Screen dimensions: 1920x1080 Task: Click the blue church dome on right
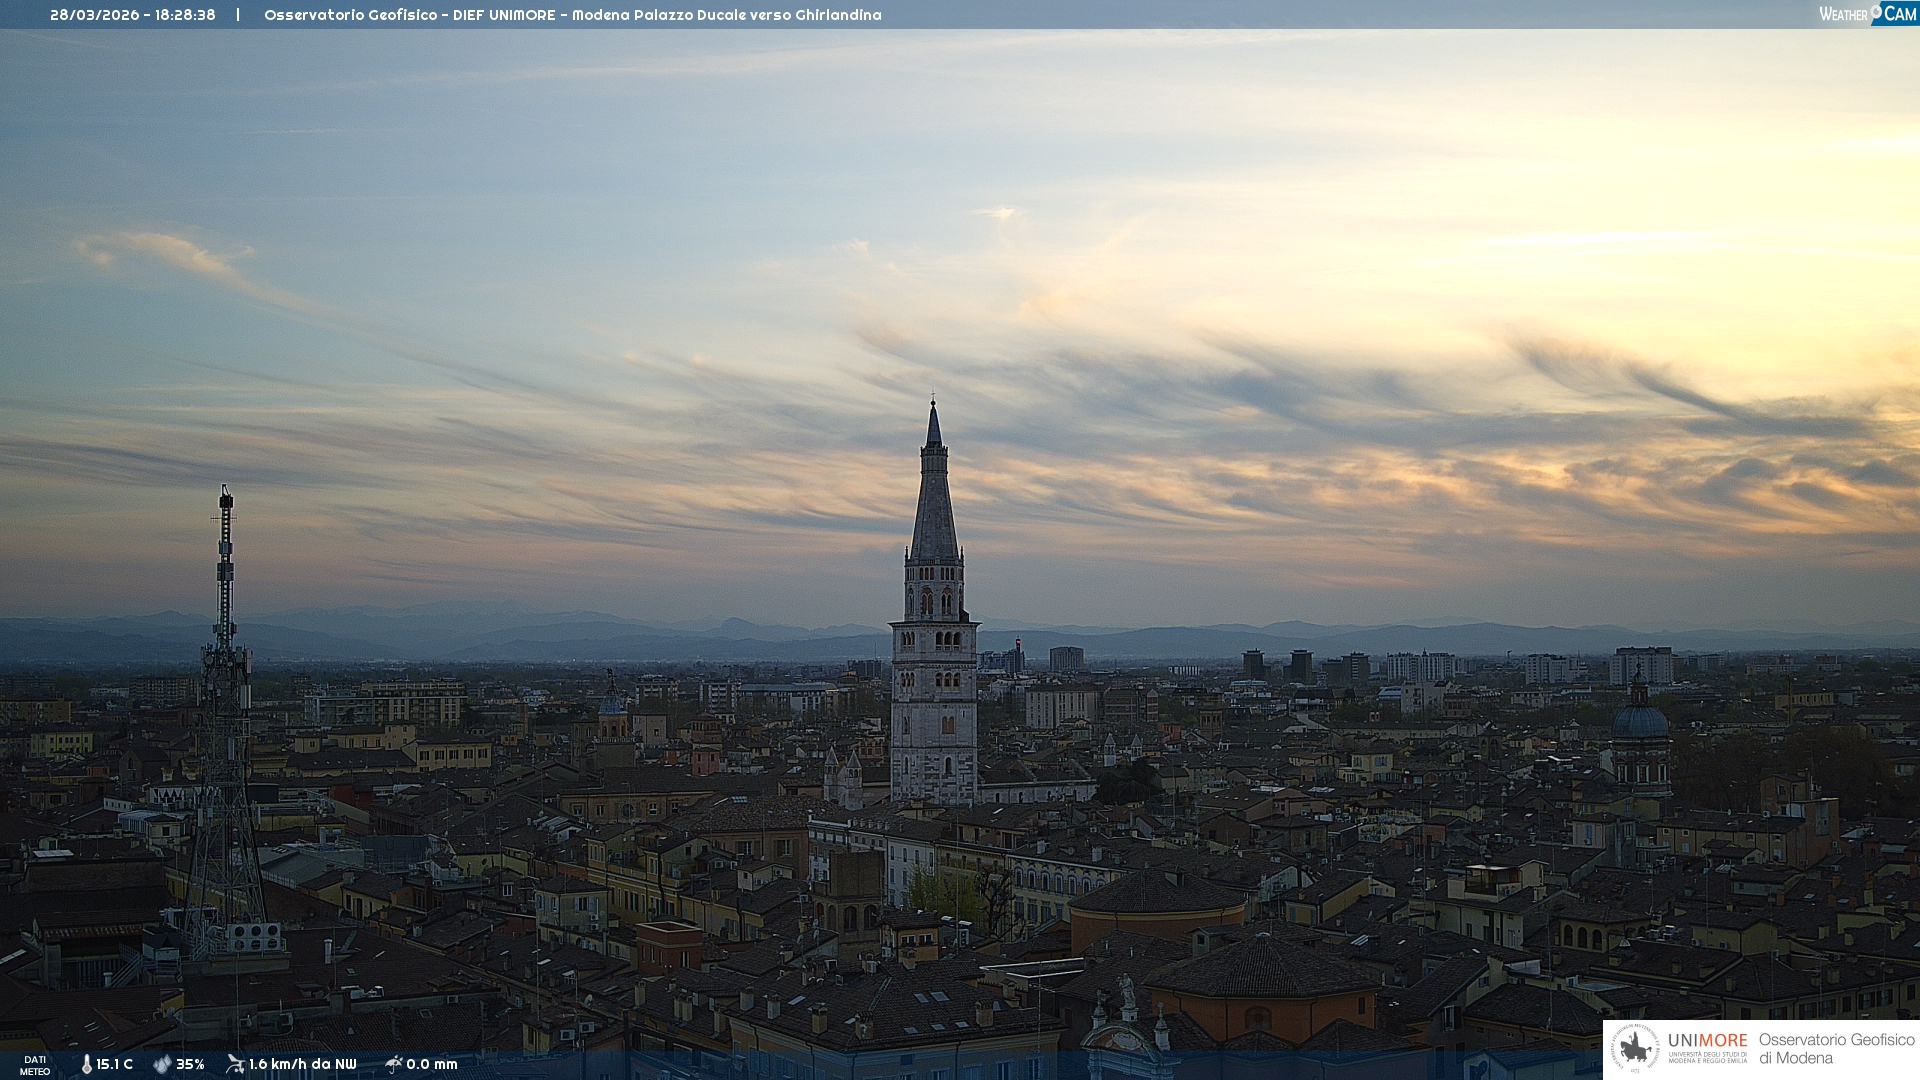coord(1640,720)
